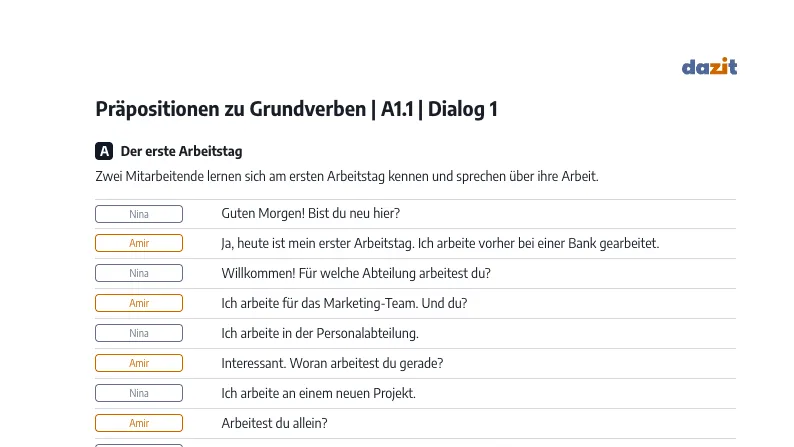Click the Amir label beside the 'Marketing-Team' line
Screen dimensions: 794x447
tap(139, 303)
